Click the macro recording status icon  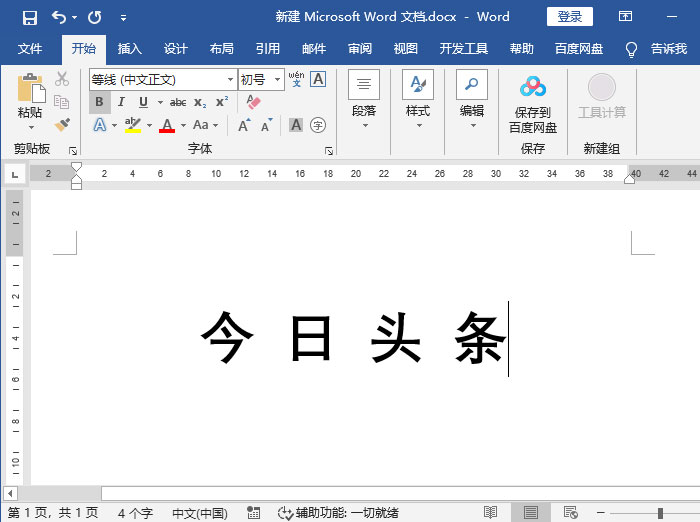254,513
